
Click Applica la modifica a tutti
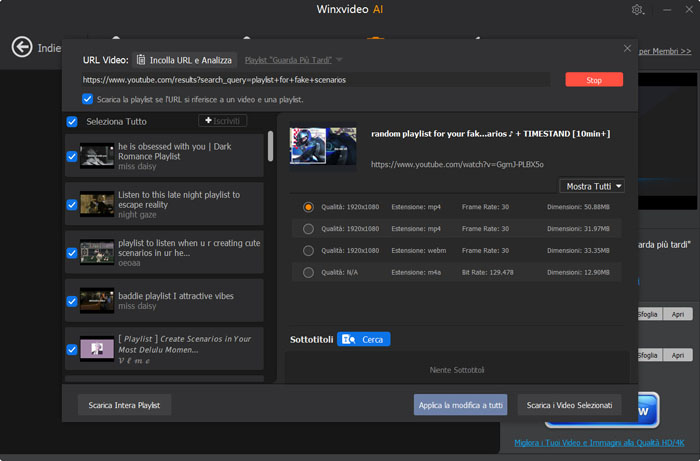click(460, 405)
